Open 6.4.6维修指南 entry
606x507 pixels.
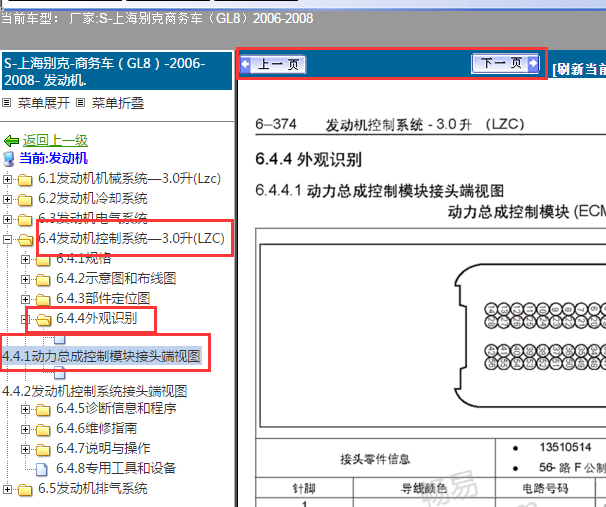tap(97, 428)
